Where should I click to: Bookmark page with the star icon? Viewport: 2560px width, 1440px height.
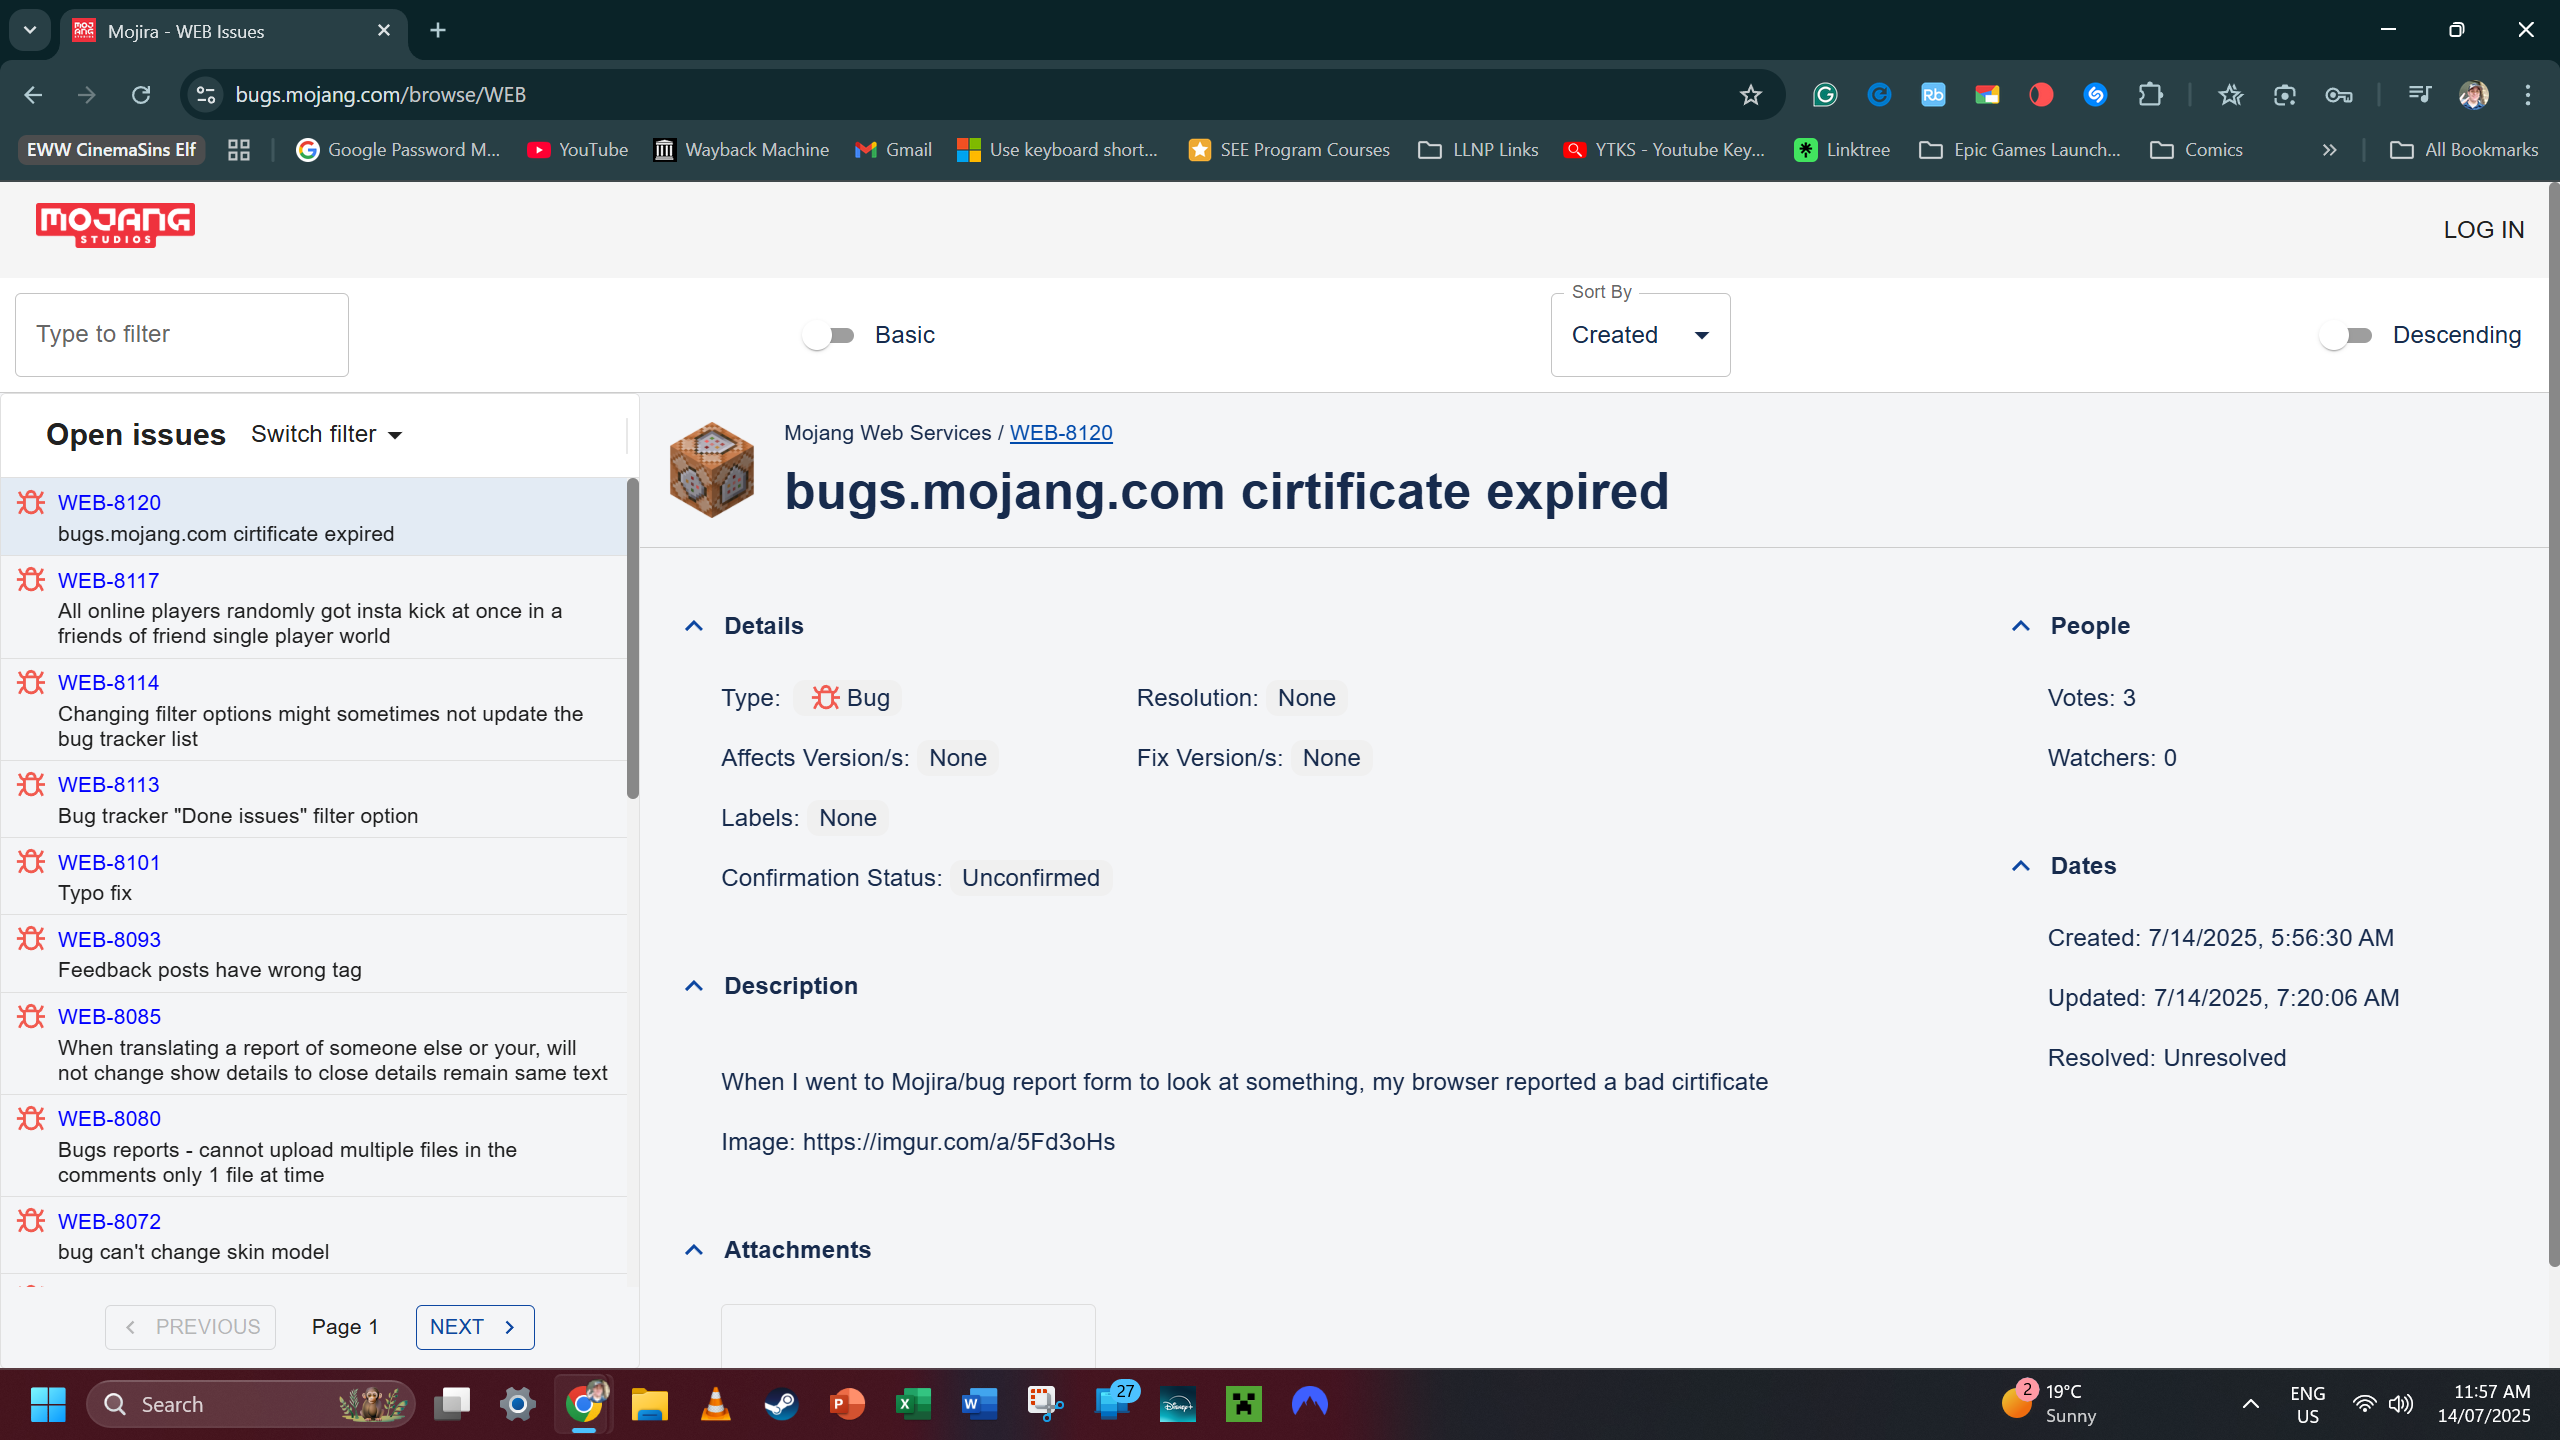coord(1750,95)
